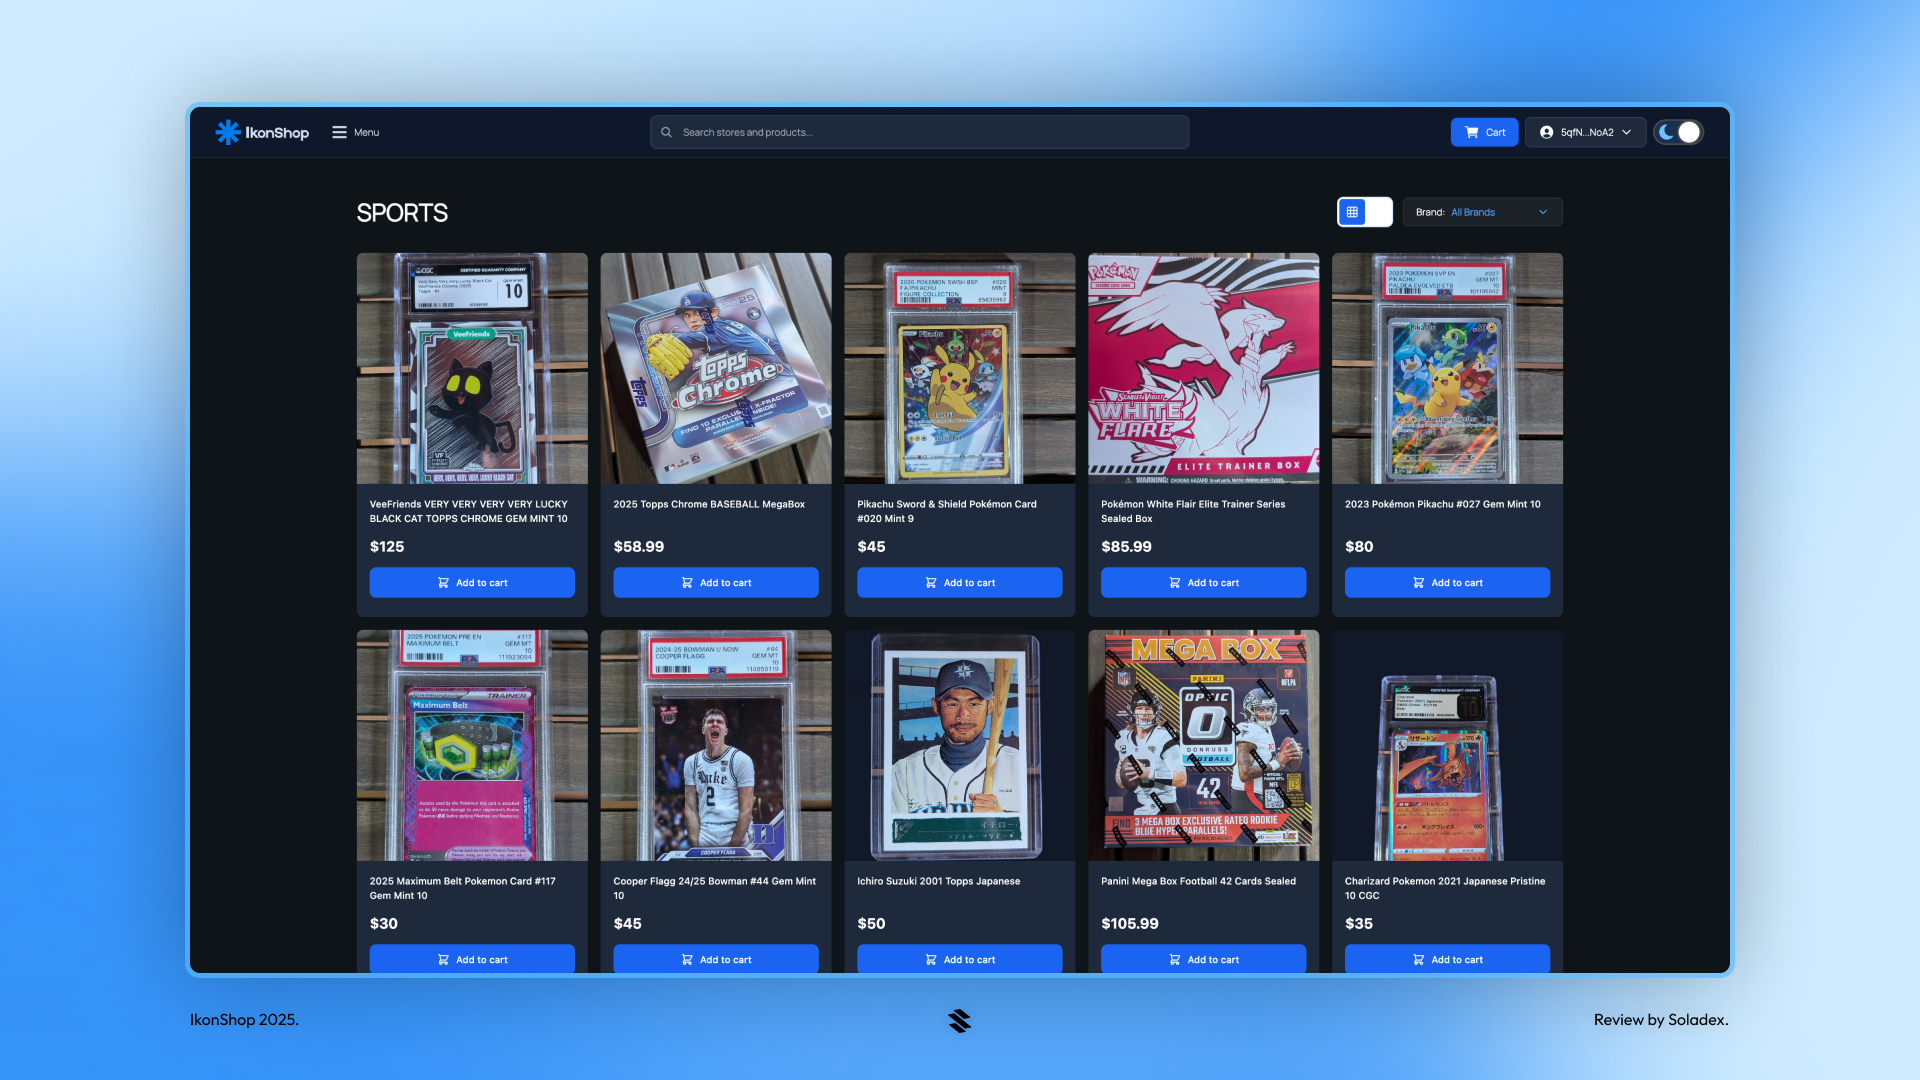Viewport: 1920px width, 1080px height.
Task: Focus the Search stores and products field
Action: tap(919, 132)
